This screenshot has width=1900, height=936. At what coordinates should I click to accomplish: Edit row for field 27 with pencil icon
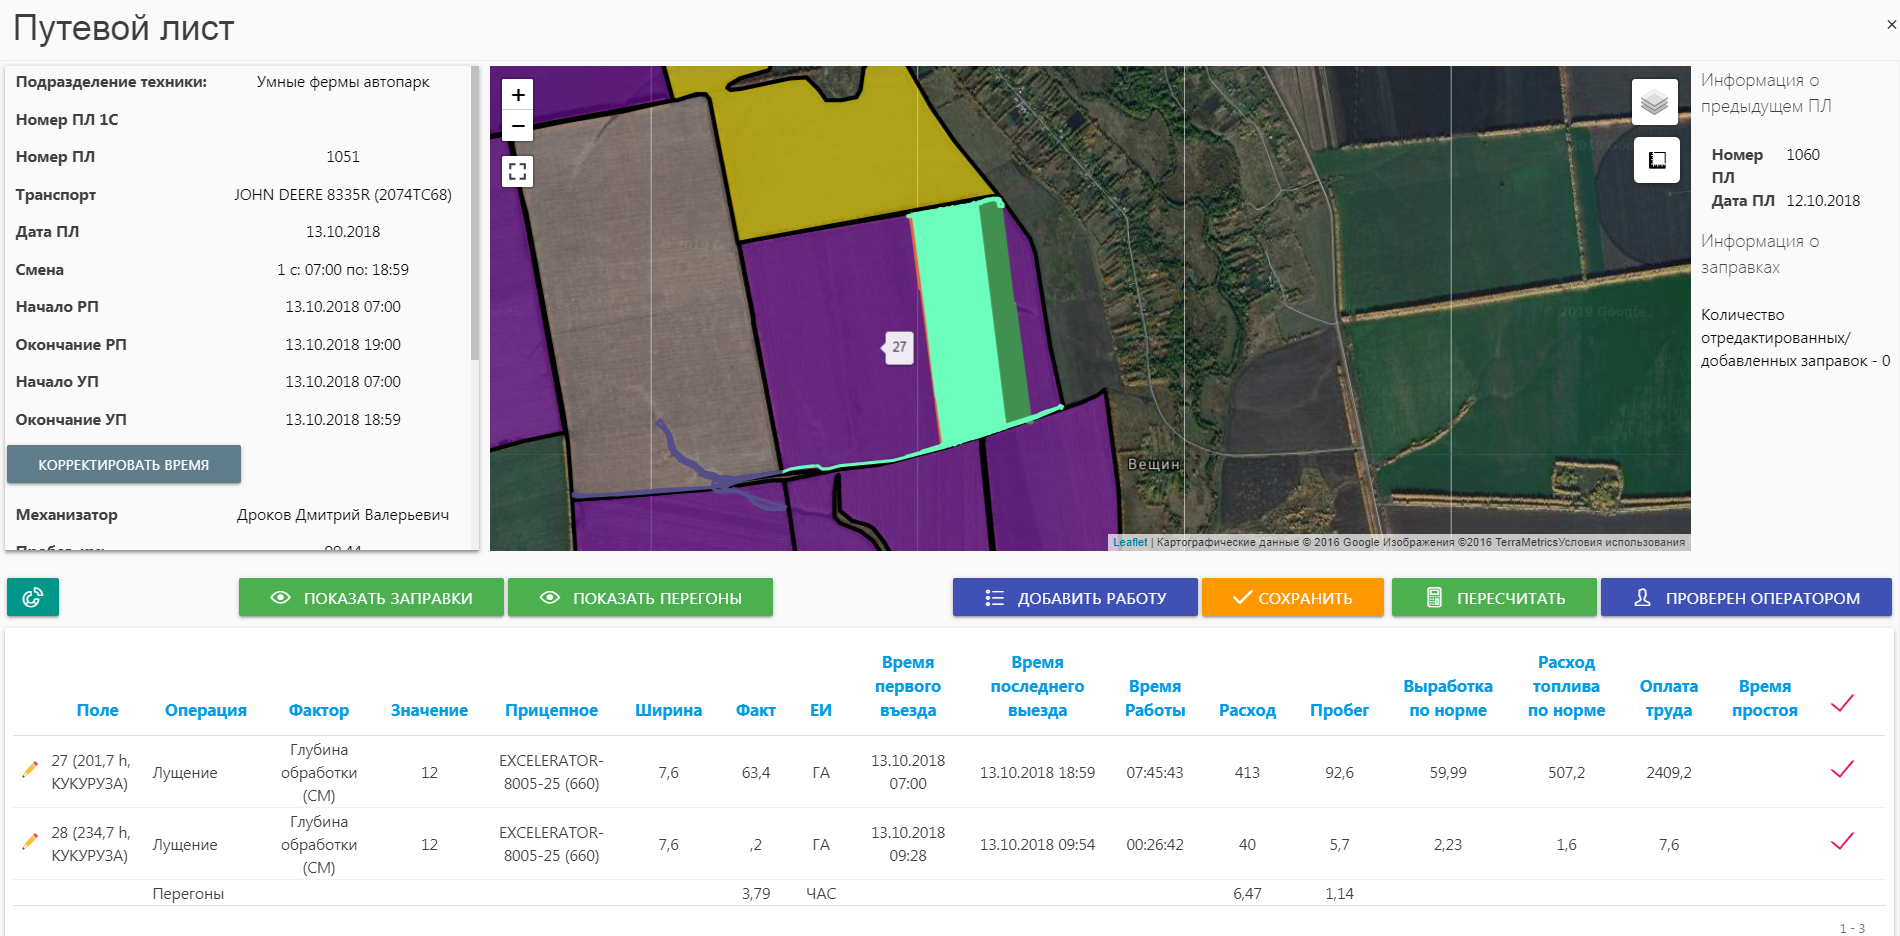point(30,769)
